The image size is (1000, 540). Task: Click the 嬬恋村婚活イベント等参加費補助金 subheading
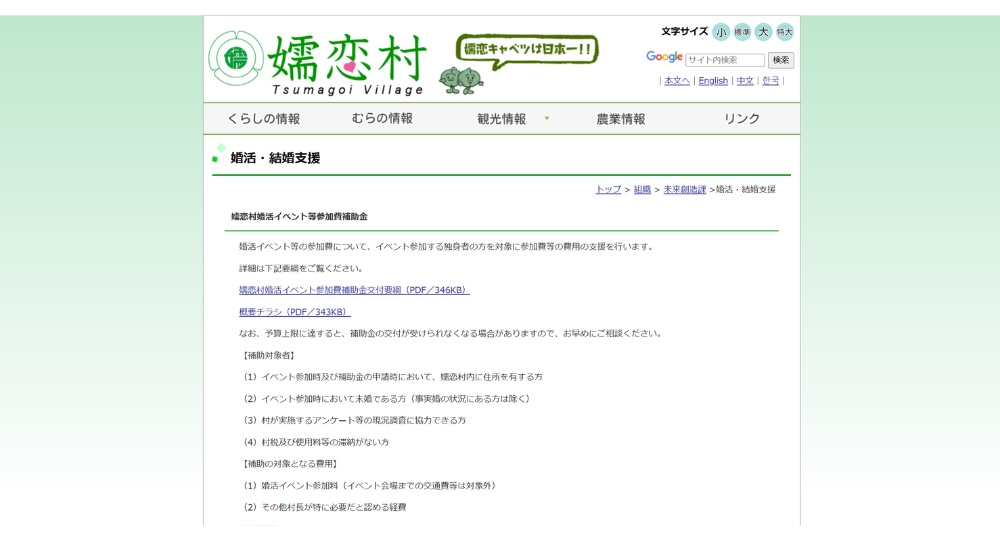click(299, 217)
